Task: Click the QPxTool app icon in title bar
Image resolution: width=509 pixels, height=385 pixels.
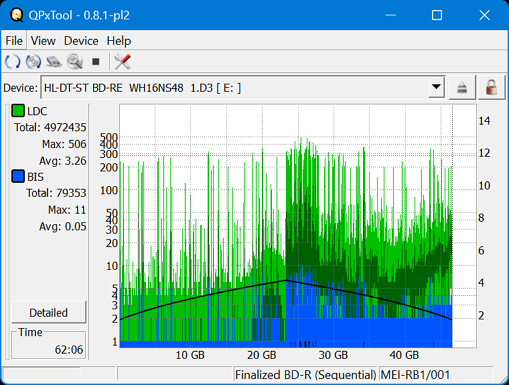Action: (16, 15)
